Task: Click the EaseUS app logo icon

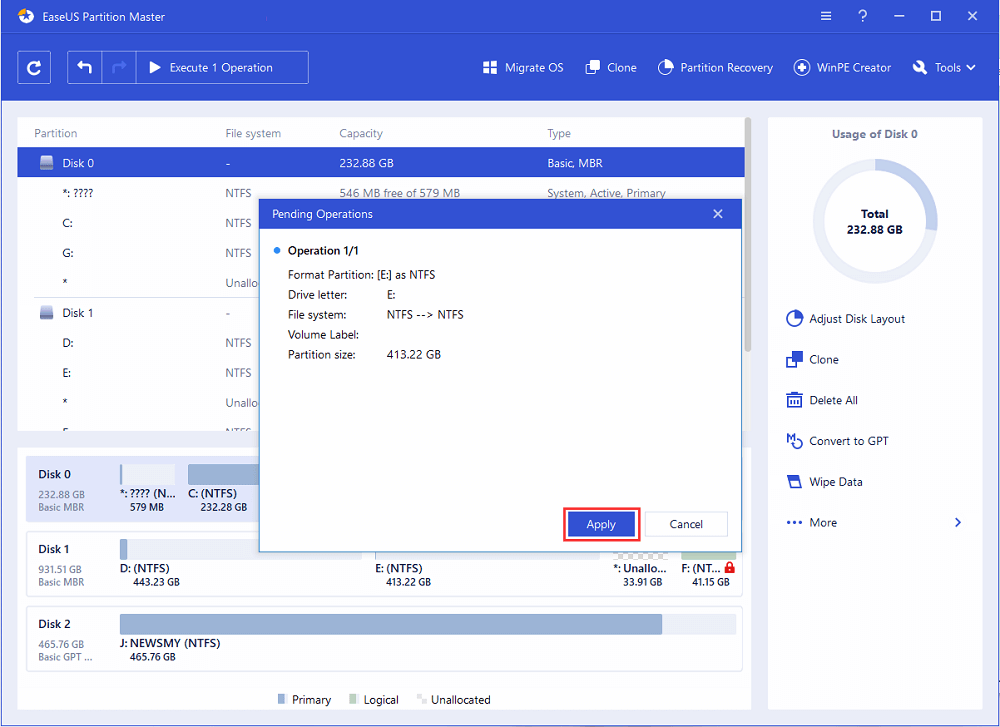Action: pyautogui.click(x=26, y=17)
